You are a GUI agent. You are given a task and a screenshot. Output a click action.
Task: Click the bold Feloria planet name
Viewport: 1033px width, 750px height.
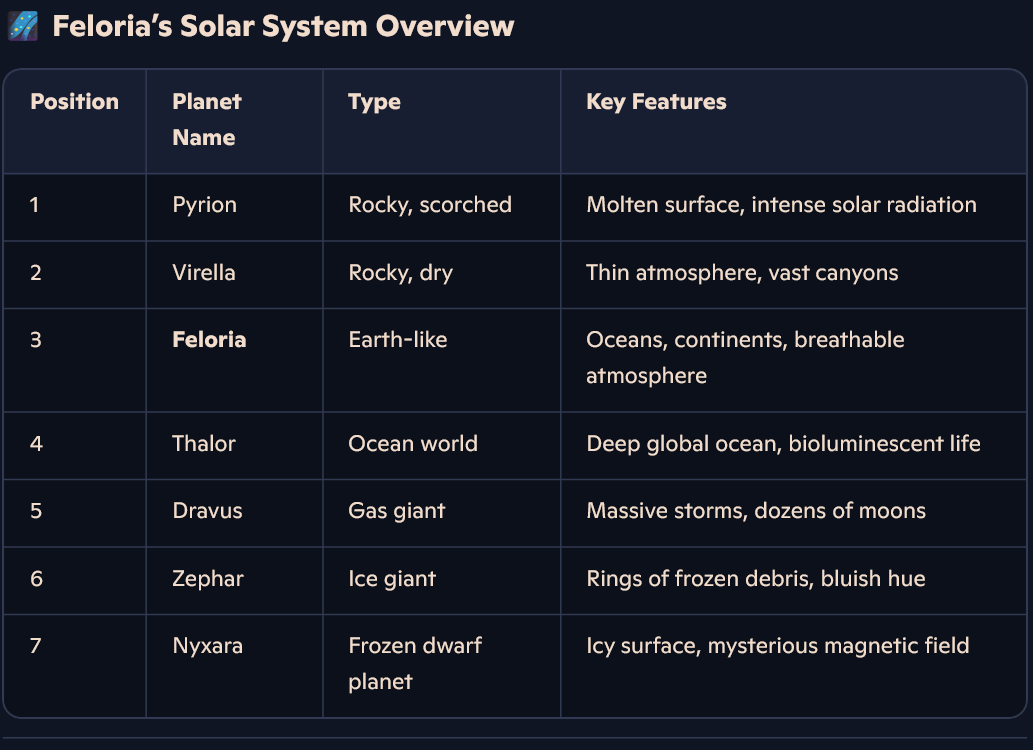[209, 340]
